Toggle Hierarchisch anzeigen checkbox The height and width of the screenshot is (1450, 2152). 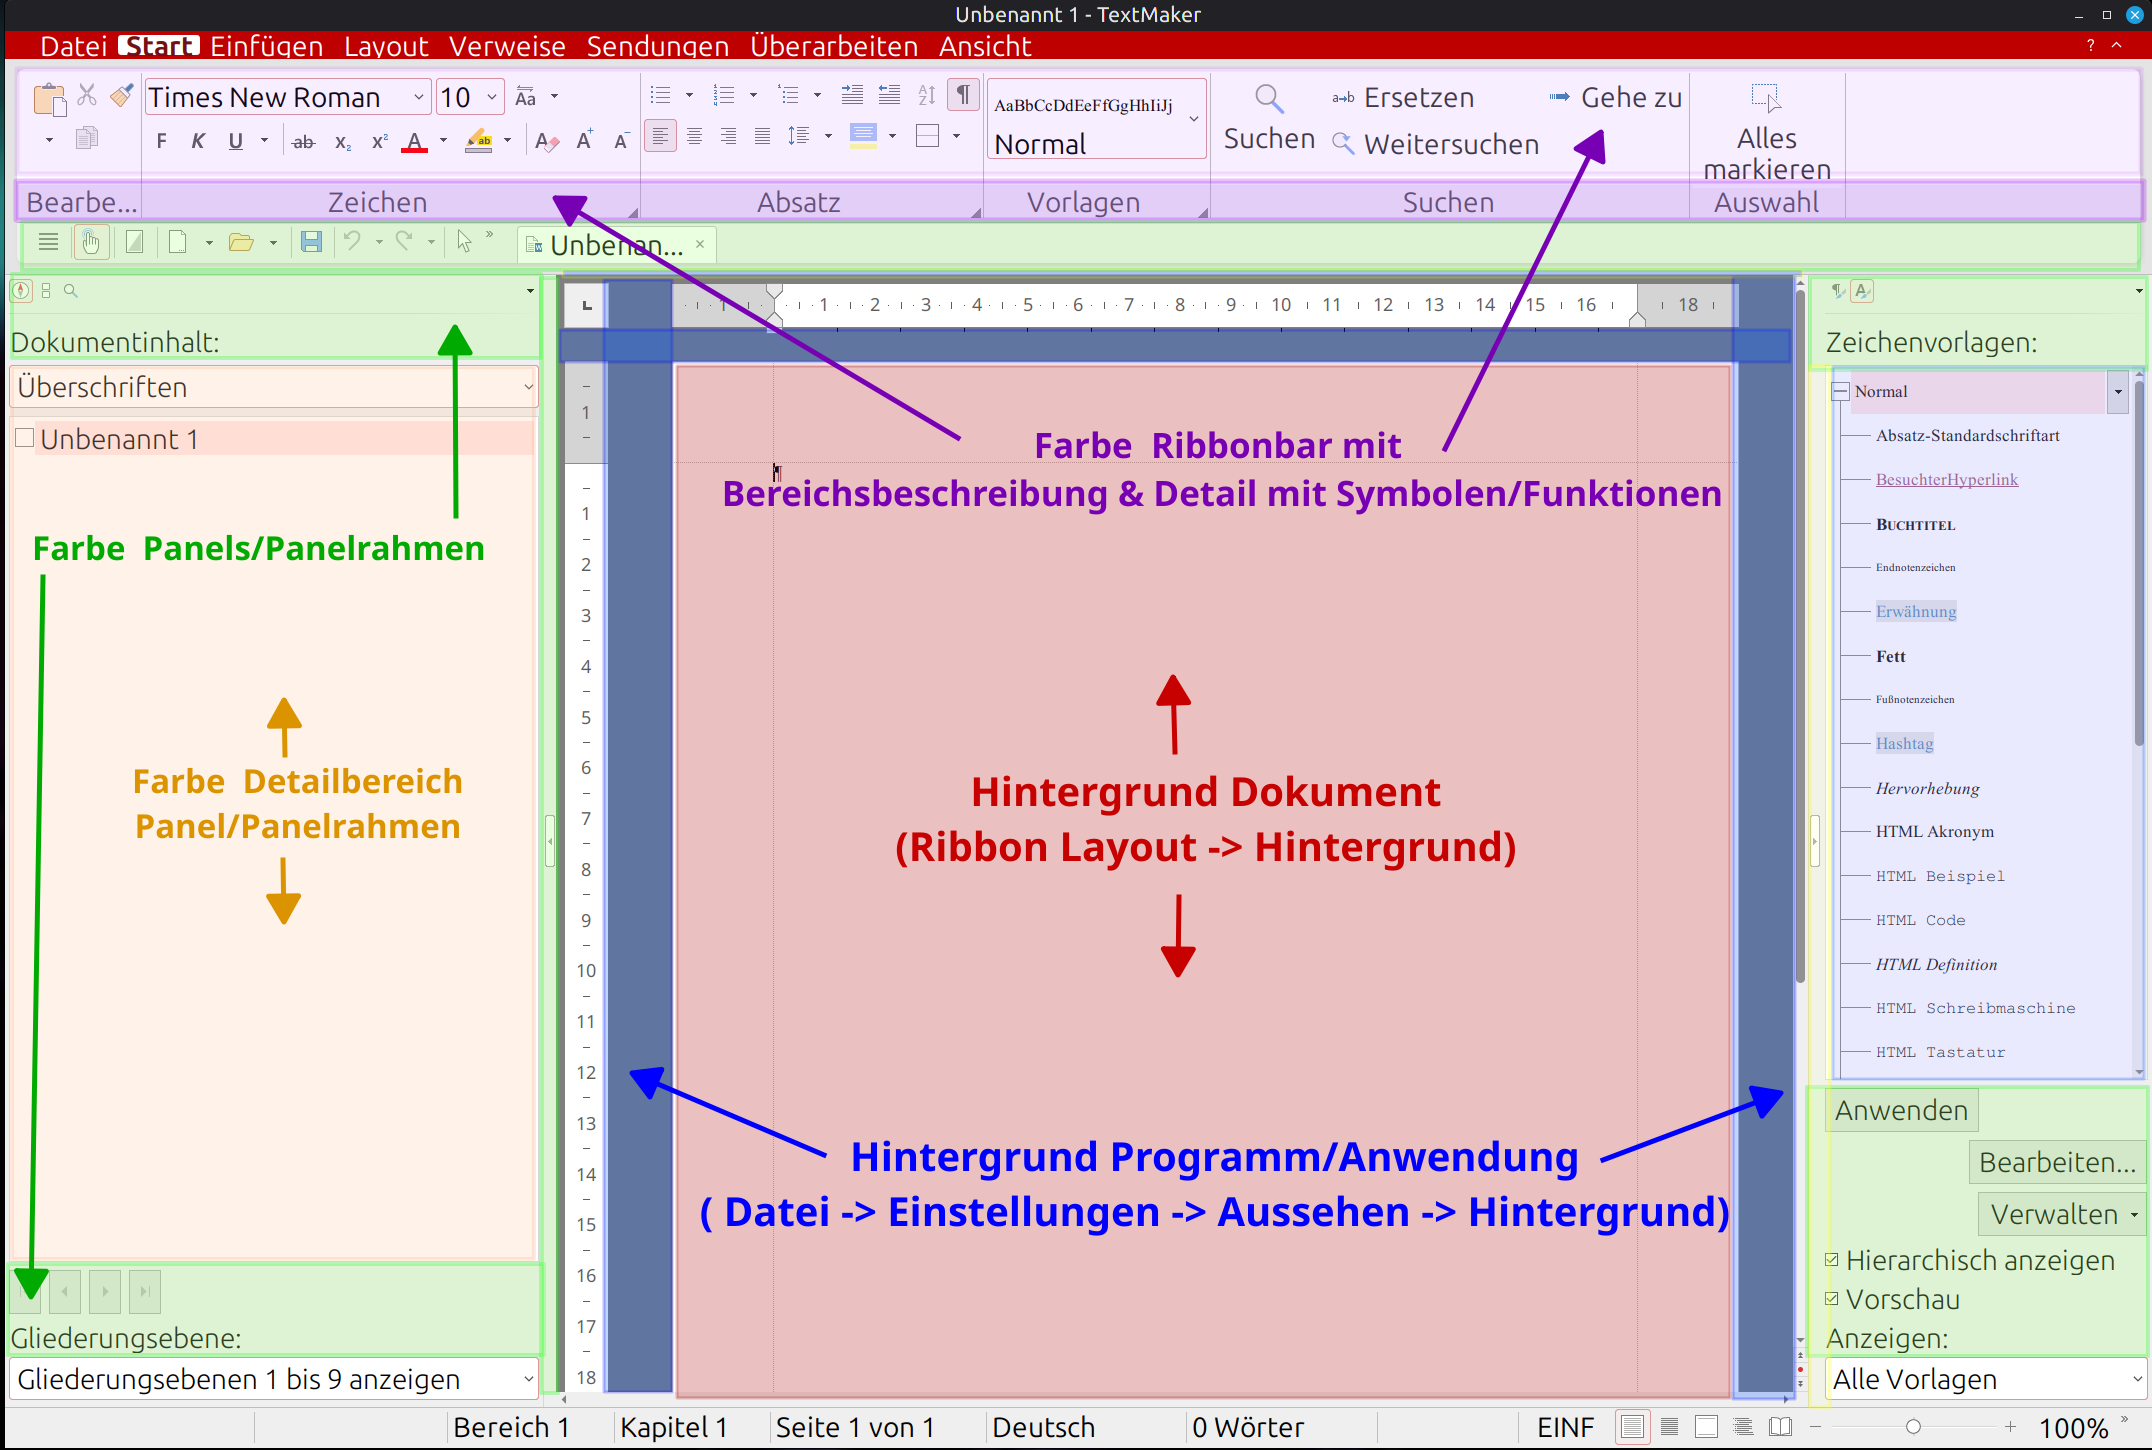(1832, 1260)
